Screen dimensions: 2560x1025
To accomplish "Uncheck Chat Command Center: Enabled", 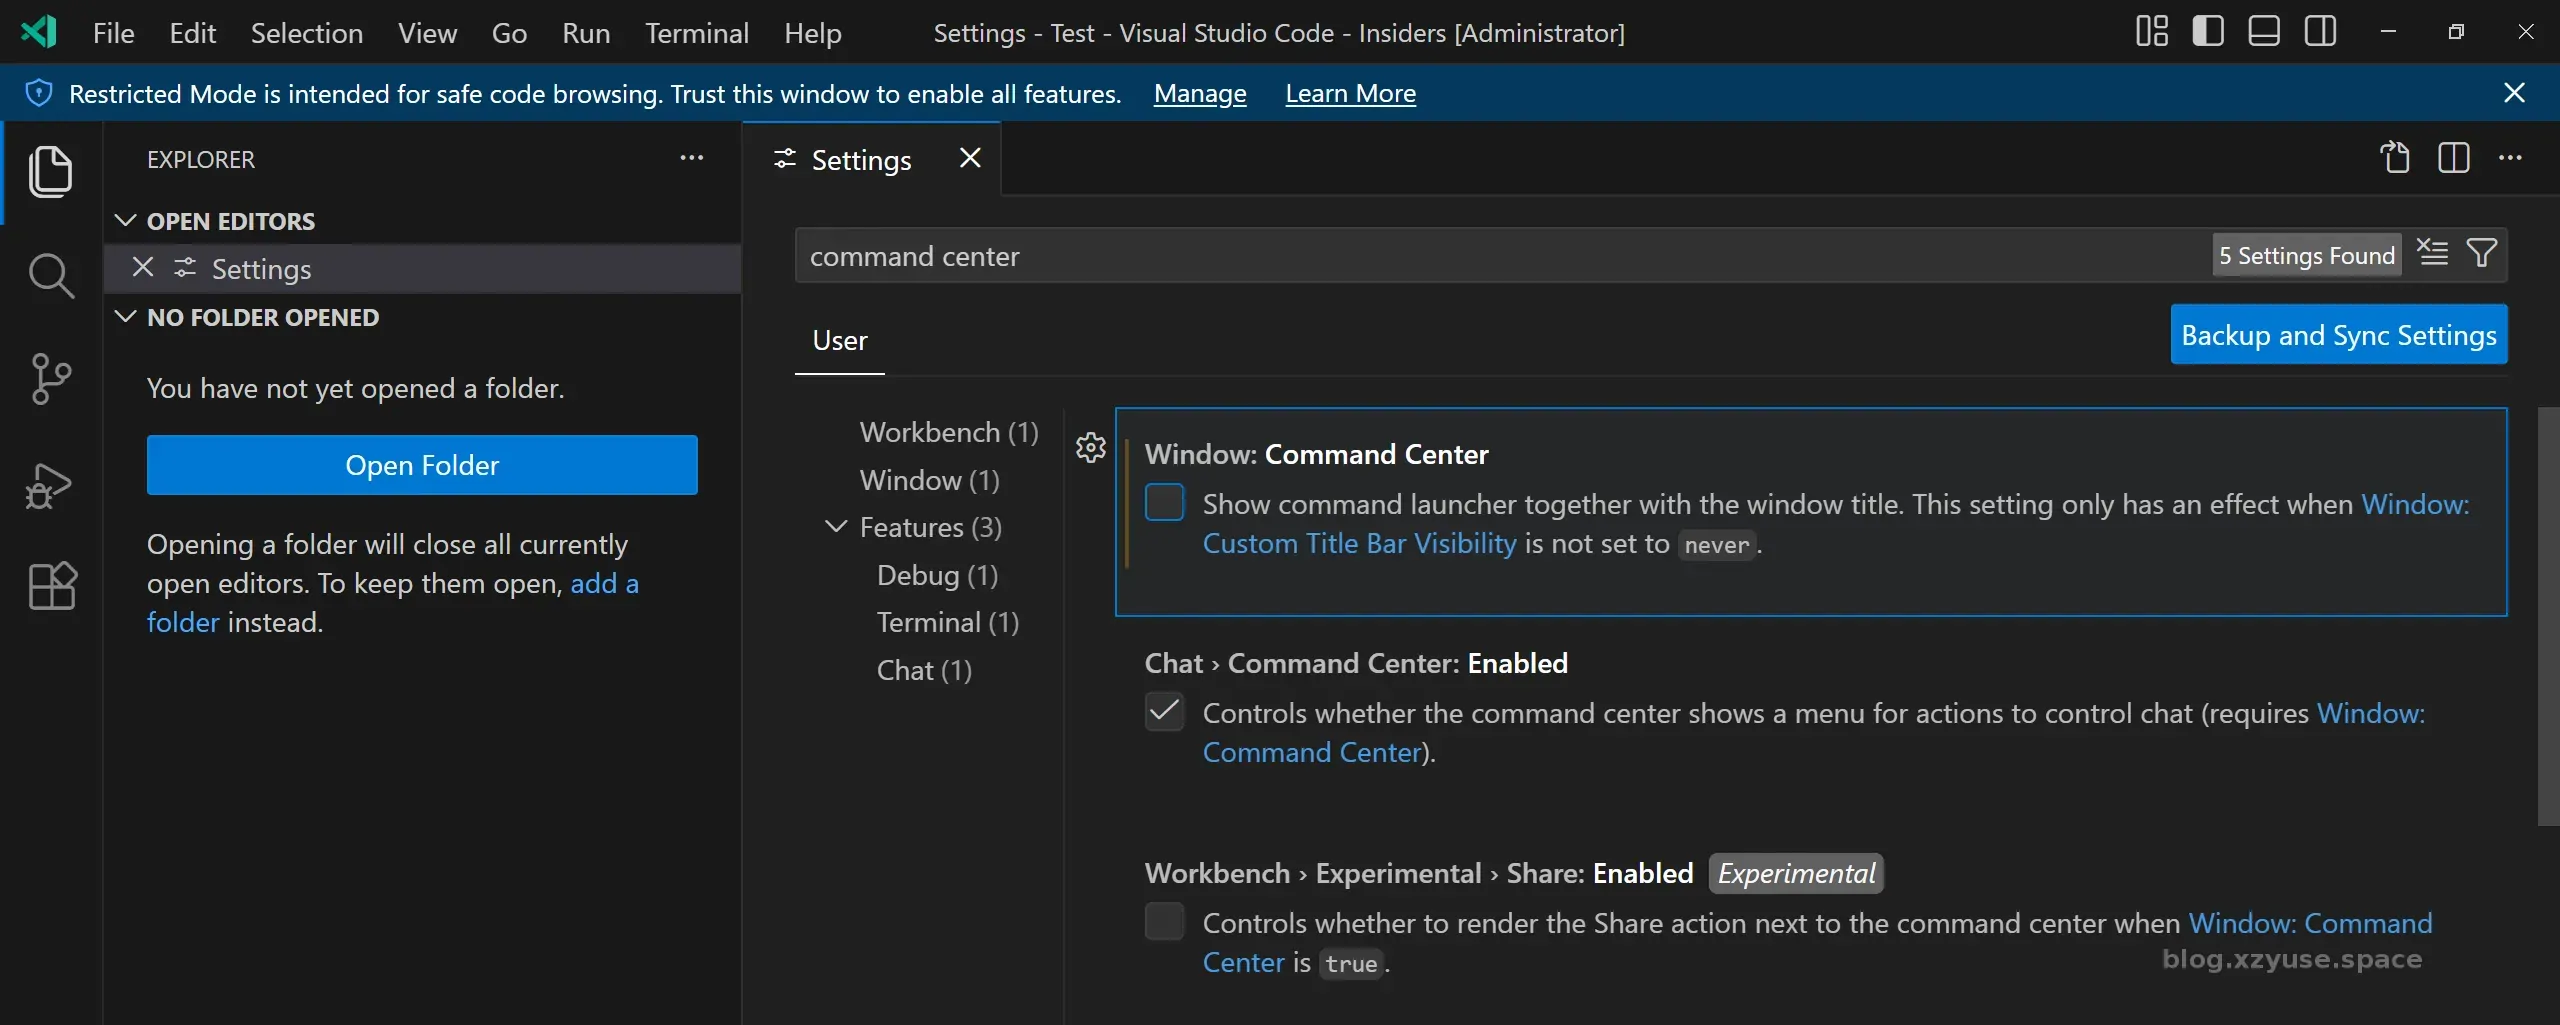I will point(1164,712).
